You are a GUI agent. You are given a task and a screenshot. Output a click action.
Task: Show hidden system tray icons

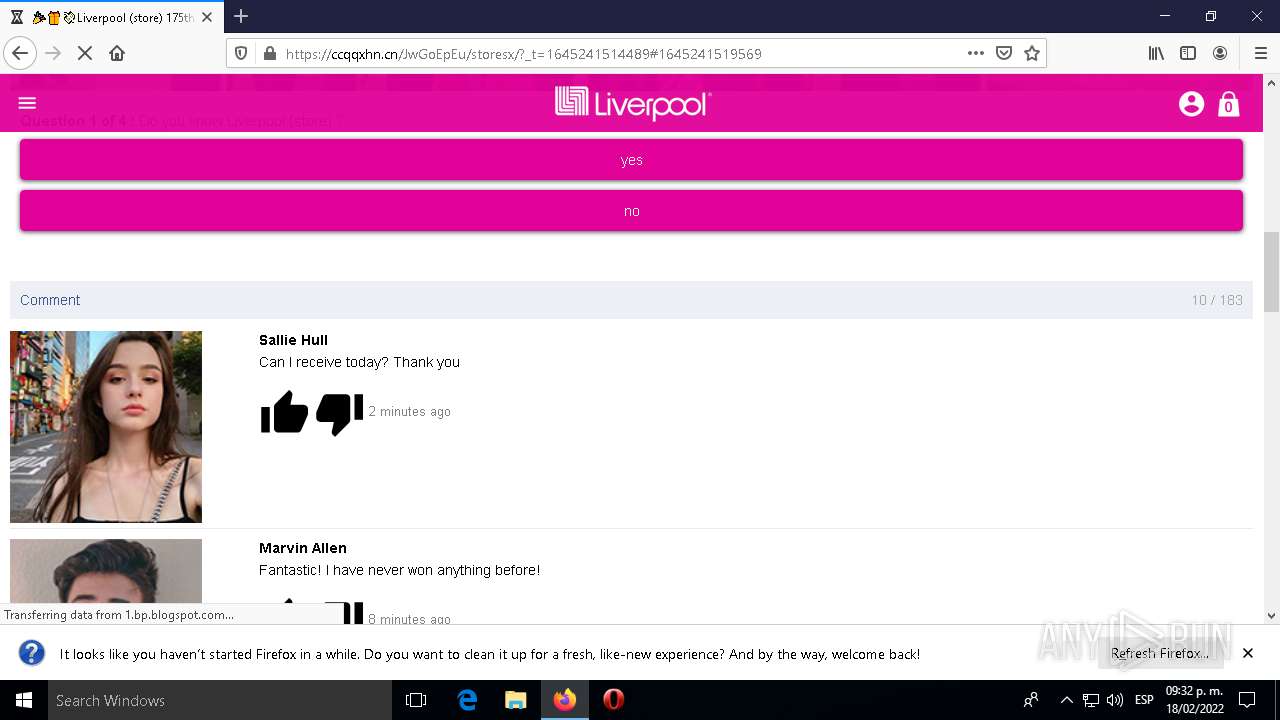pyautogui.click(x=1066, y=700)
